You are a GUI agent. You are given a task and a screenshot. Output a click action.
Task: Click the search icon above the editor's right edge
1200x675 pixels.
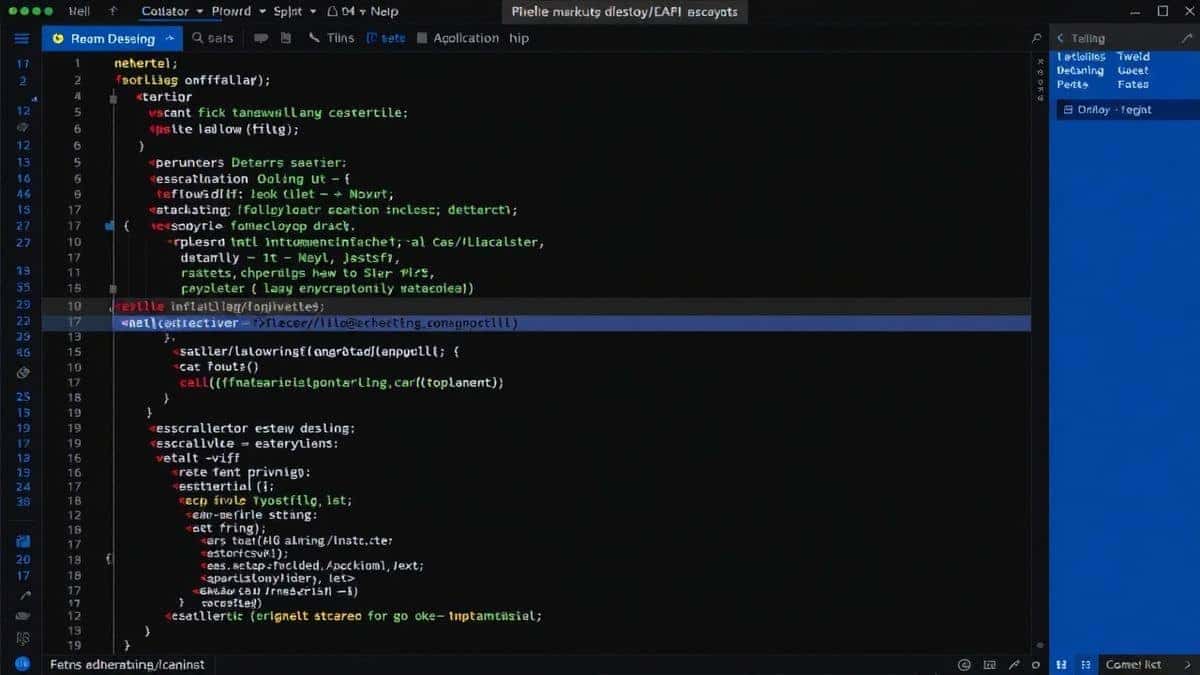[x=1036, y=38]
